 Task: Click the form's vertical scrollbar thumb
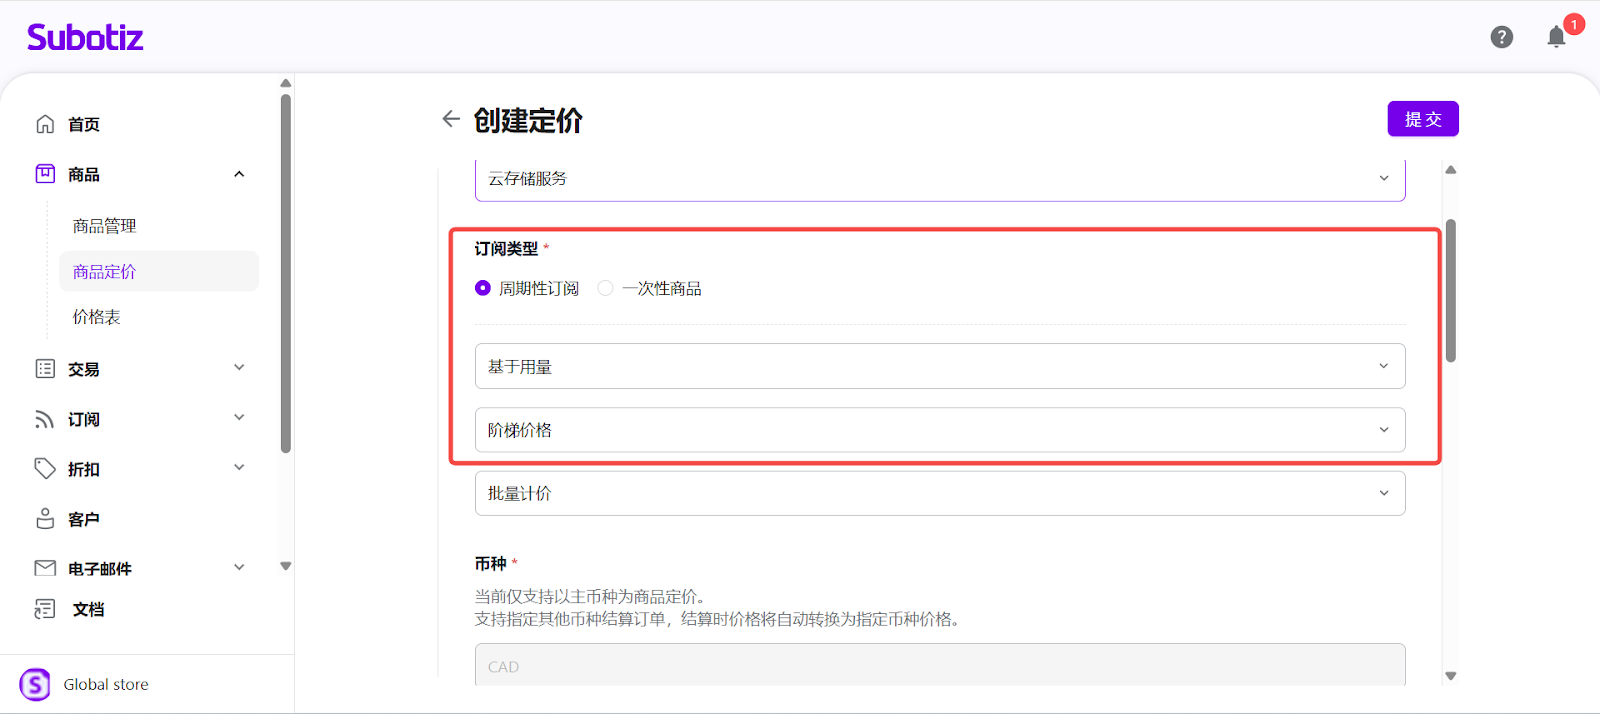coord(1450,290)
